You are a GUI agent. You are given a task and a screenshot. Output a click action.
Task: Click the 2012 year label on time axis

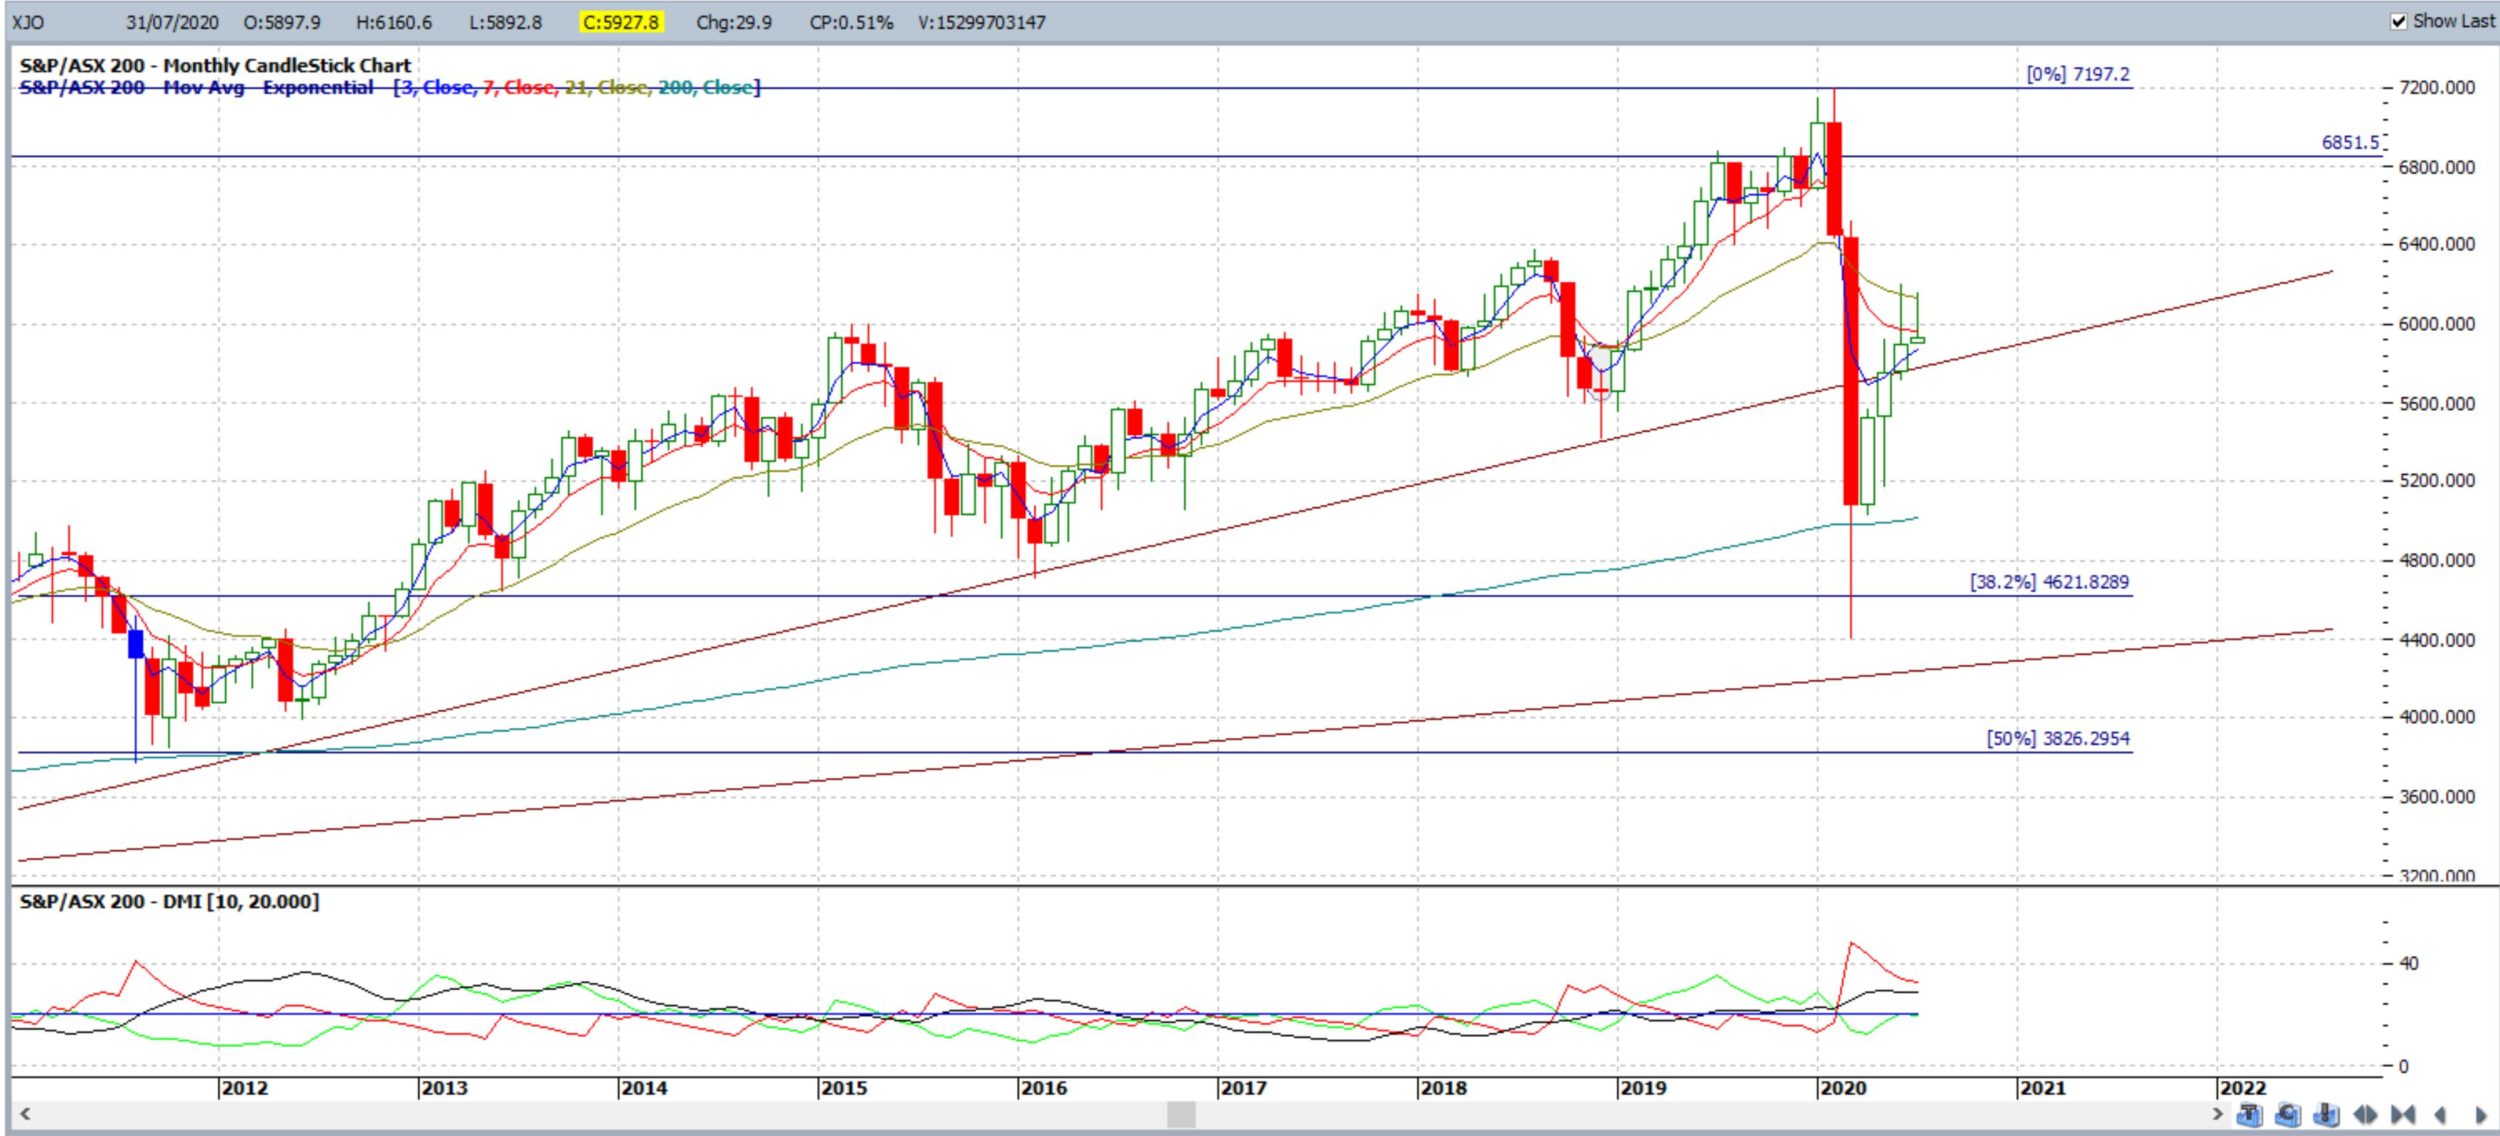click(x=244, y=1088)
